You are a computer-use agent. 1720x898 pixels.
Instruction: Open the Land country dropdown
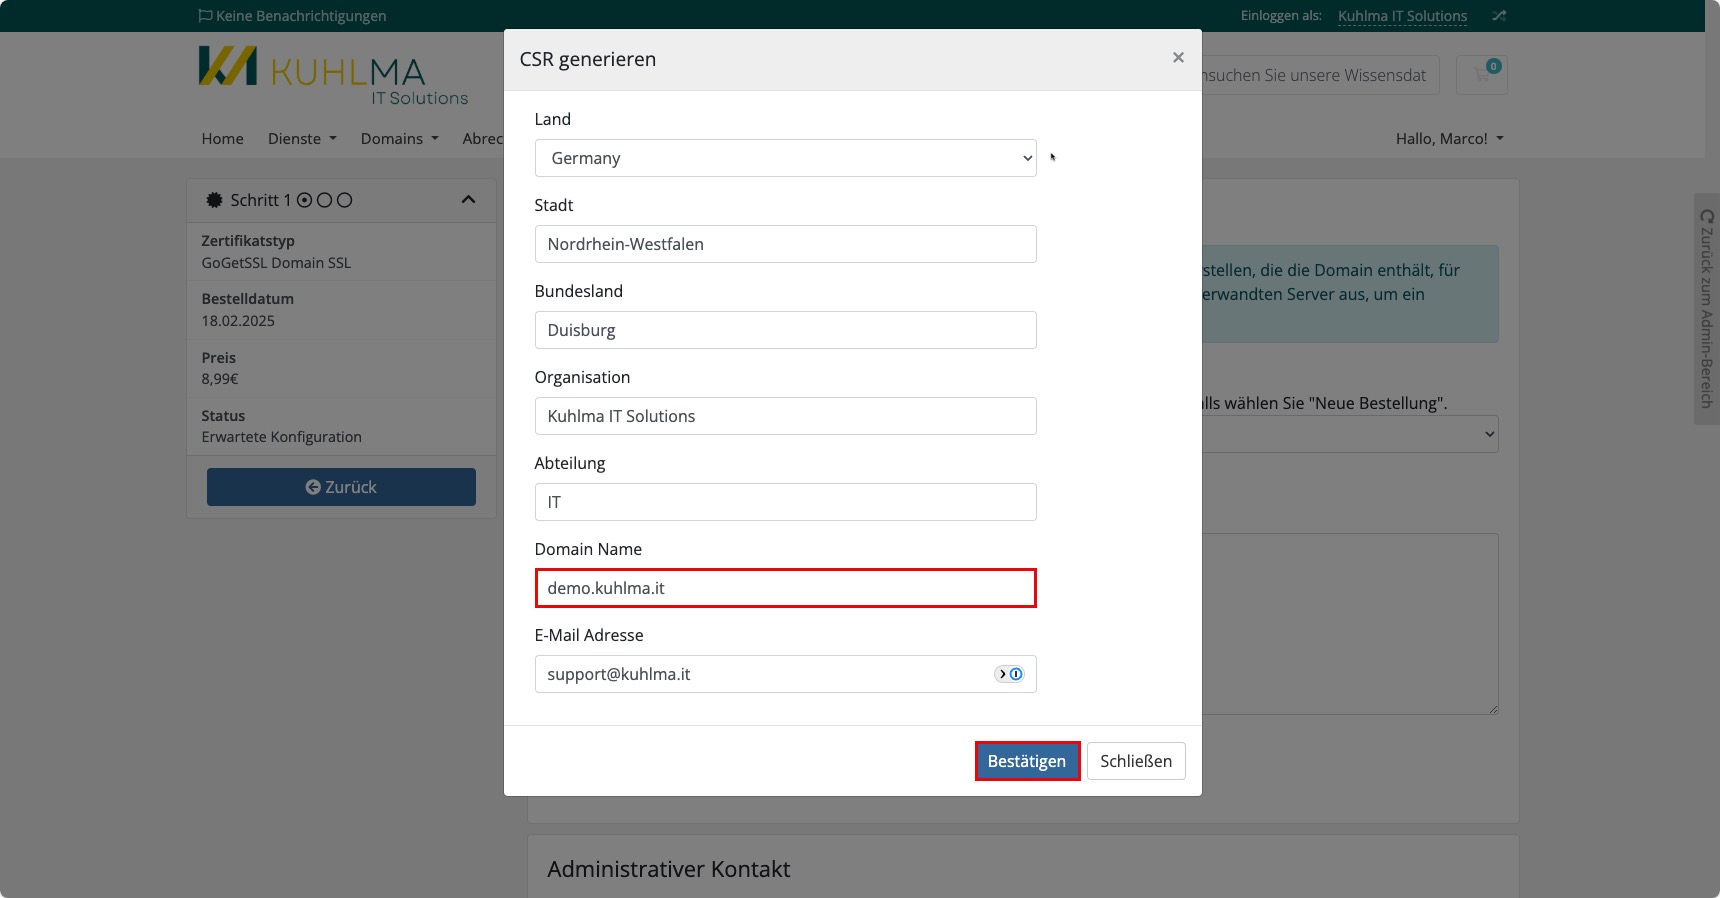pos(785,158)
